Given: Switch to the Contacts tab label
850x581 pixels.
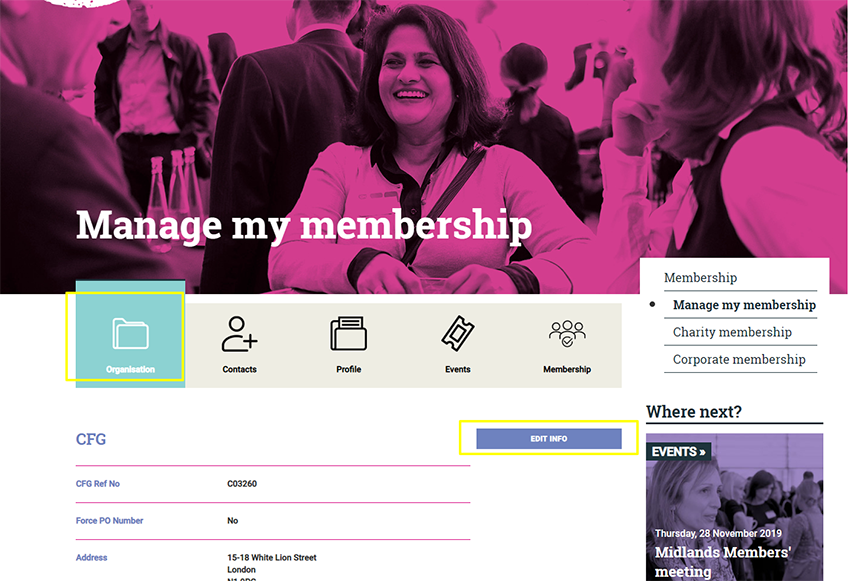Looking at the screenshot, I should tap(239, 369).
